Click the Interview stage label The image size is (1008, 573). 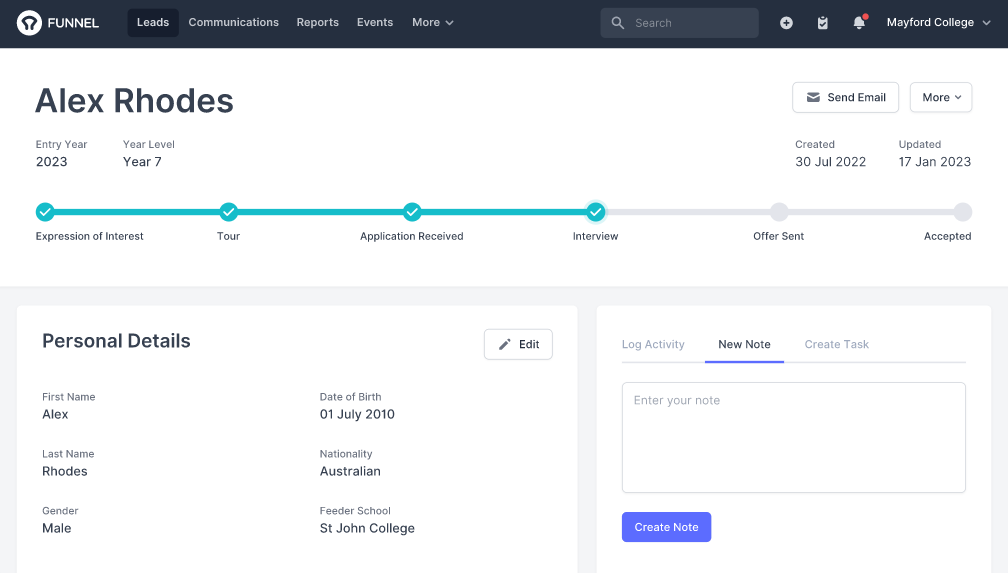pos(595,236)
